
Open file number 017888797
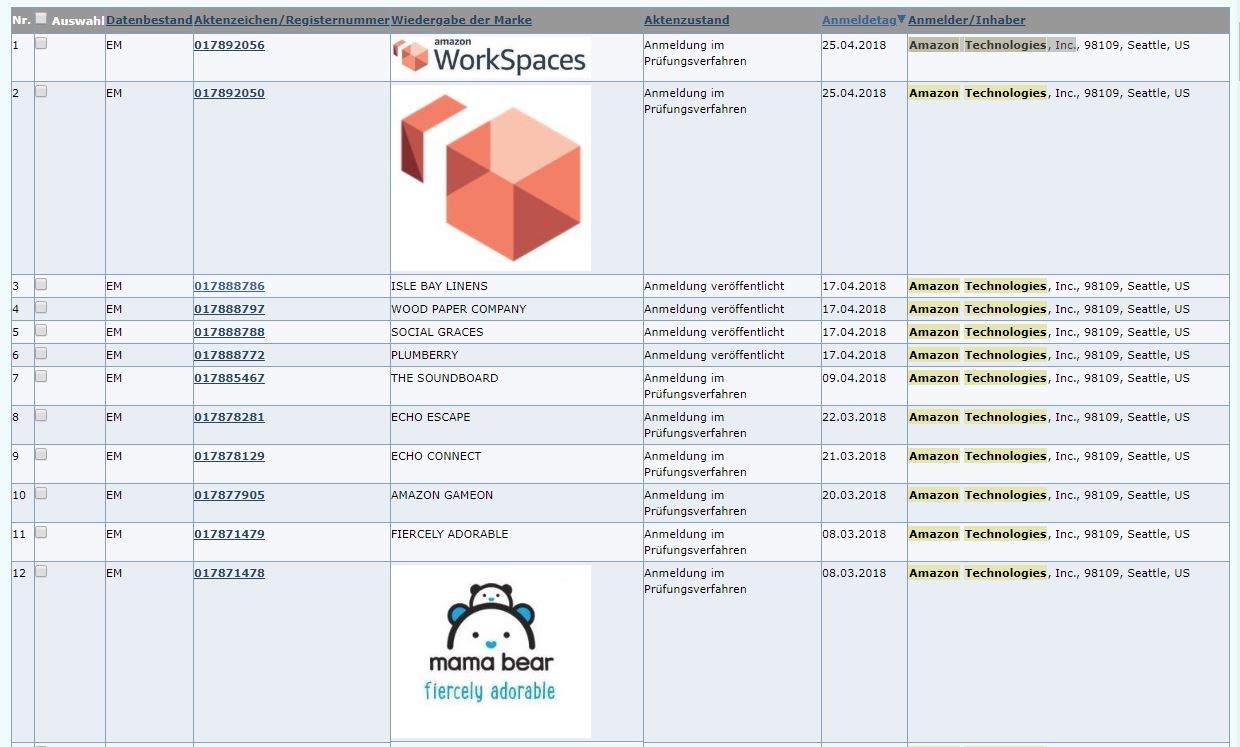click(229, 309)
